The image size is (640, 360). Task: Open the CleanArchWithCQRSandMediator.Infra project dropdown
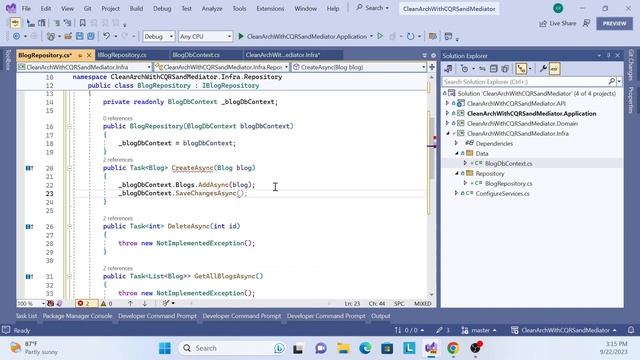pyautogui.click(x=84, y=67)
